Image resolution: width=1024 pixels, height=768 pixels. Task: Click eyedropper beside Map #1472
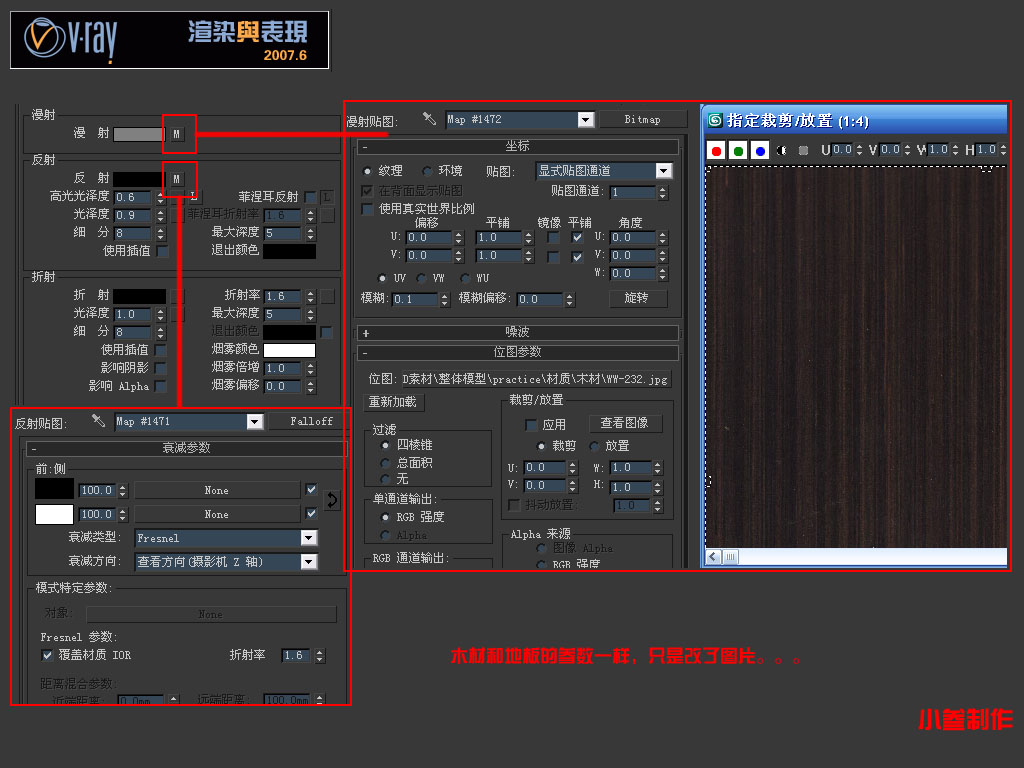430,119
